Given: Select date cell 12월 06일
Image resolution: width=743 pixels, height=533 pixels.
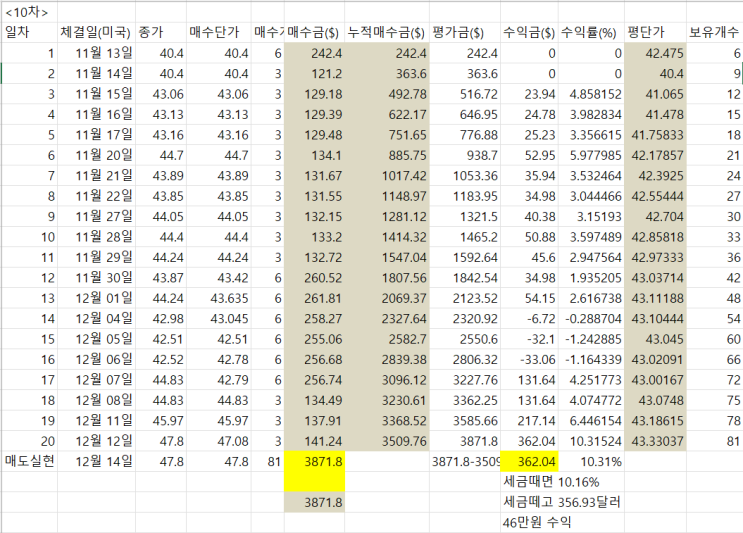Looking at the screenshot, I should point(96,360).
